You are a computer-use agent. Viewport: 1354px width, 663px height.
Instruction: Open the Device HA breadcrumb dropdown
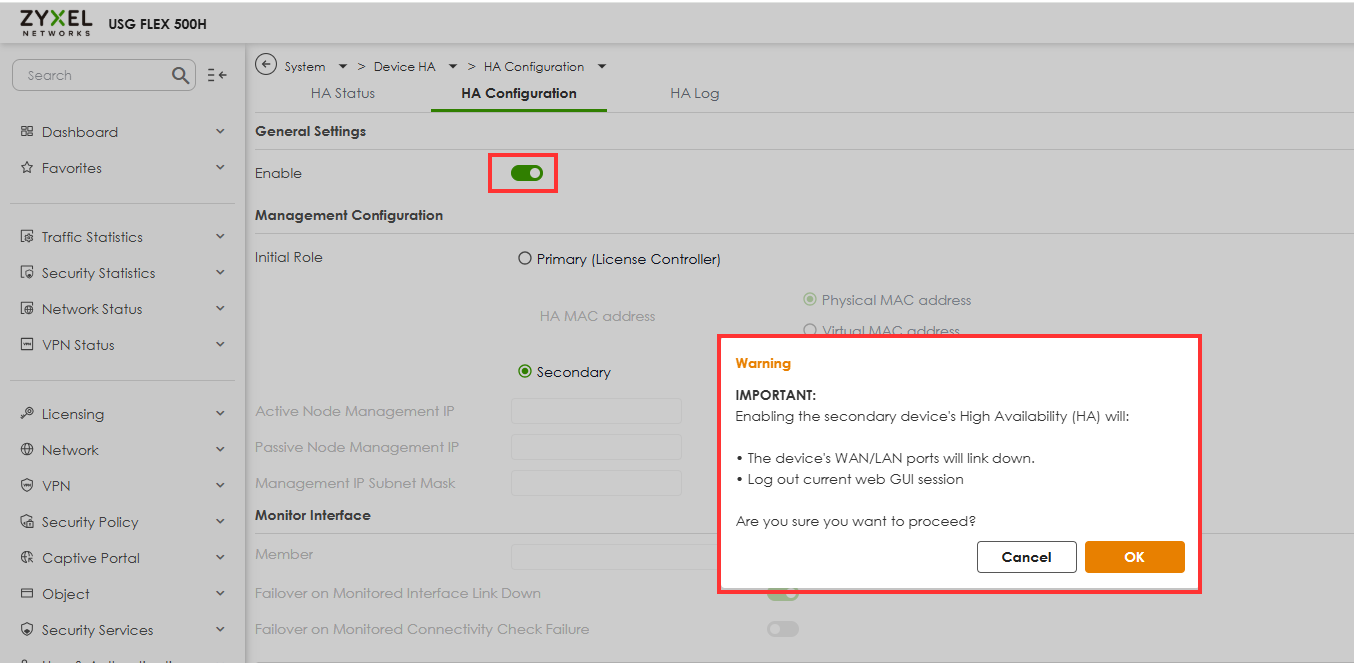click(452, 67)
